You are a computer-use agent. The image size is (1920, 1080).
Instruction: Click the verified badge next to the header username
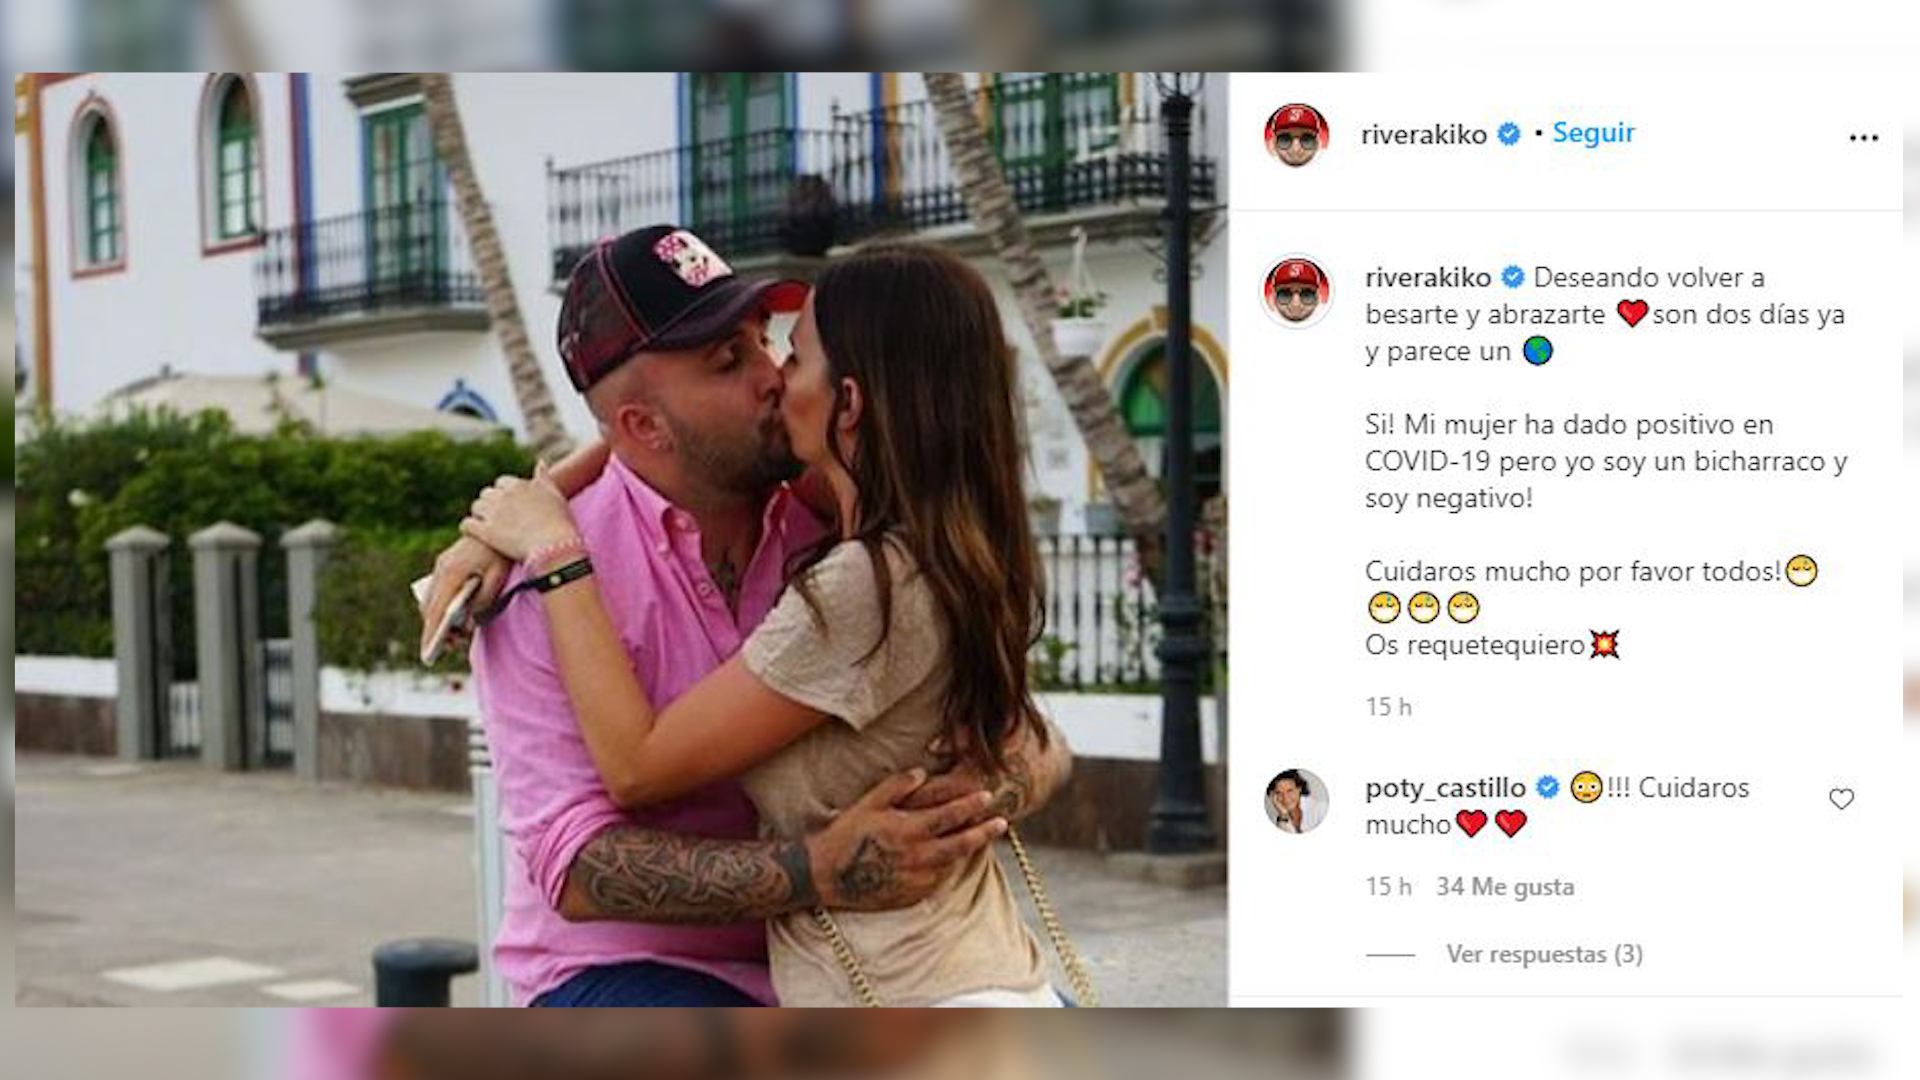(x=1509, y=133)
